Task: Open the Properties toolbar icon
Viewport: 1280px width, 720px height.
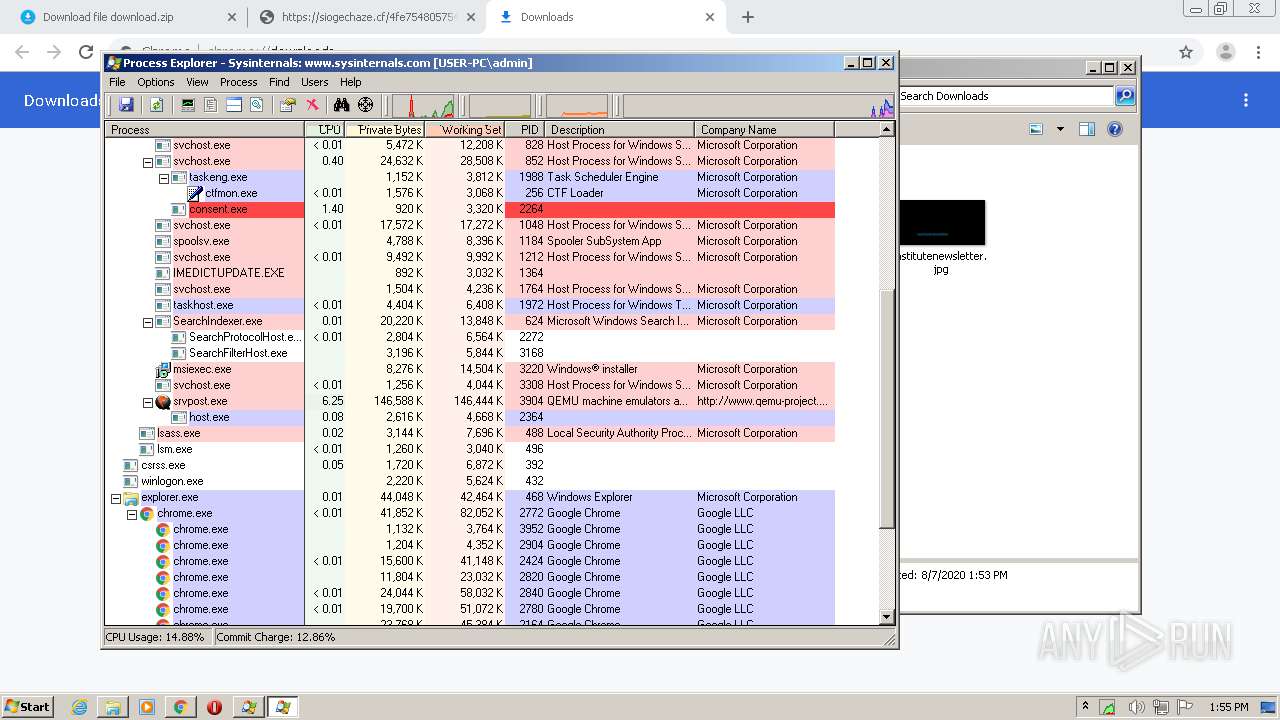Action: pos(288,104)
